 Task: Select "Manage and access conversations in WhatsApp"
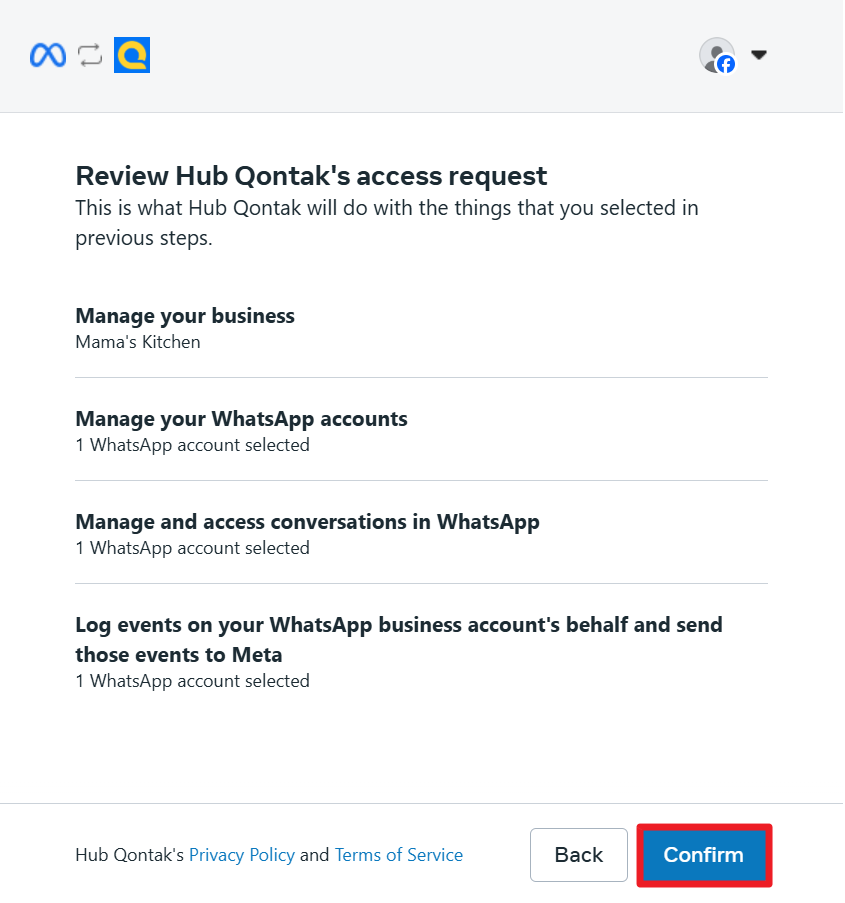coord(307,522)
